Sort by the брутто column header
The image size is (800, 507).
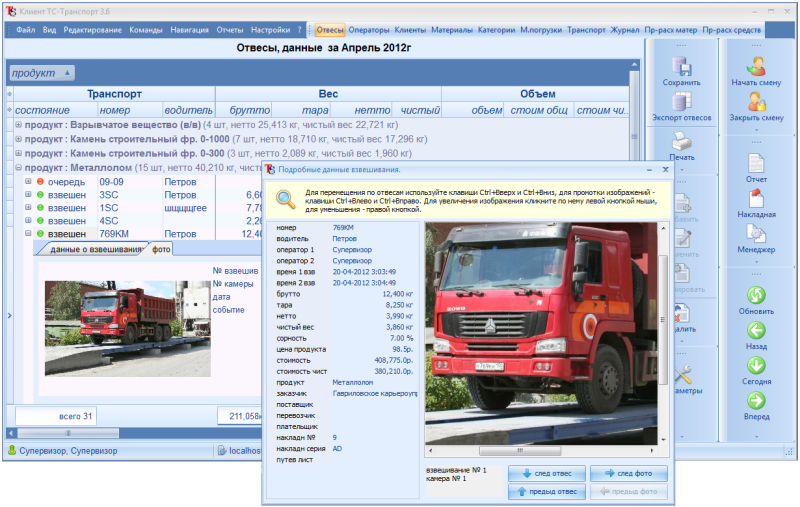[x=244, y=110]
